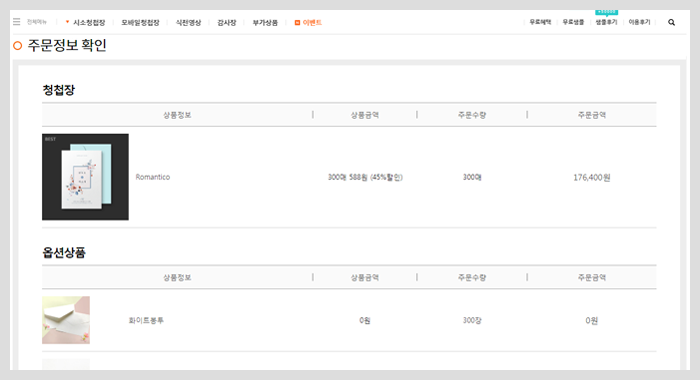
Task: Click the 화이트봉투 product name
Action: coord(146,321)
